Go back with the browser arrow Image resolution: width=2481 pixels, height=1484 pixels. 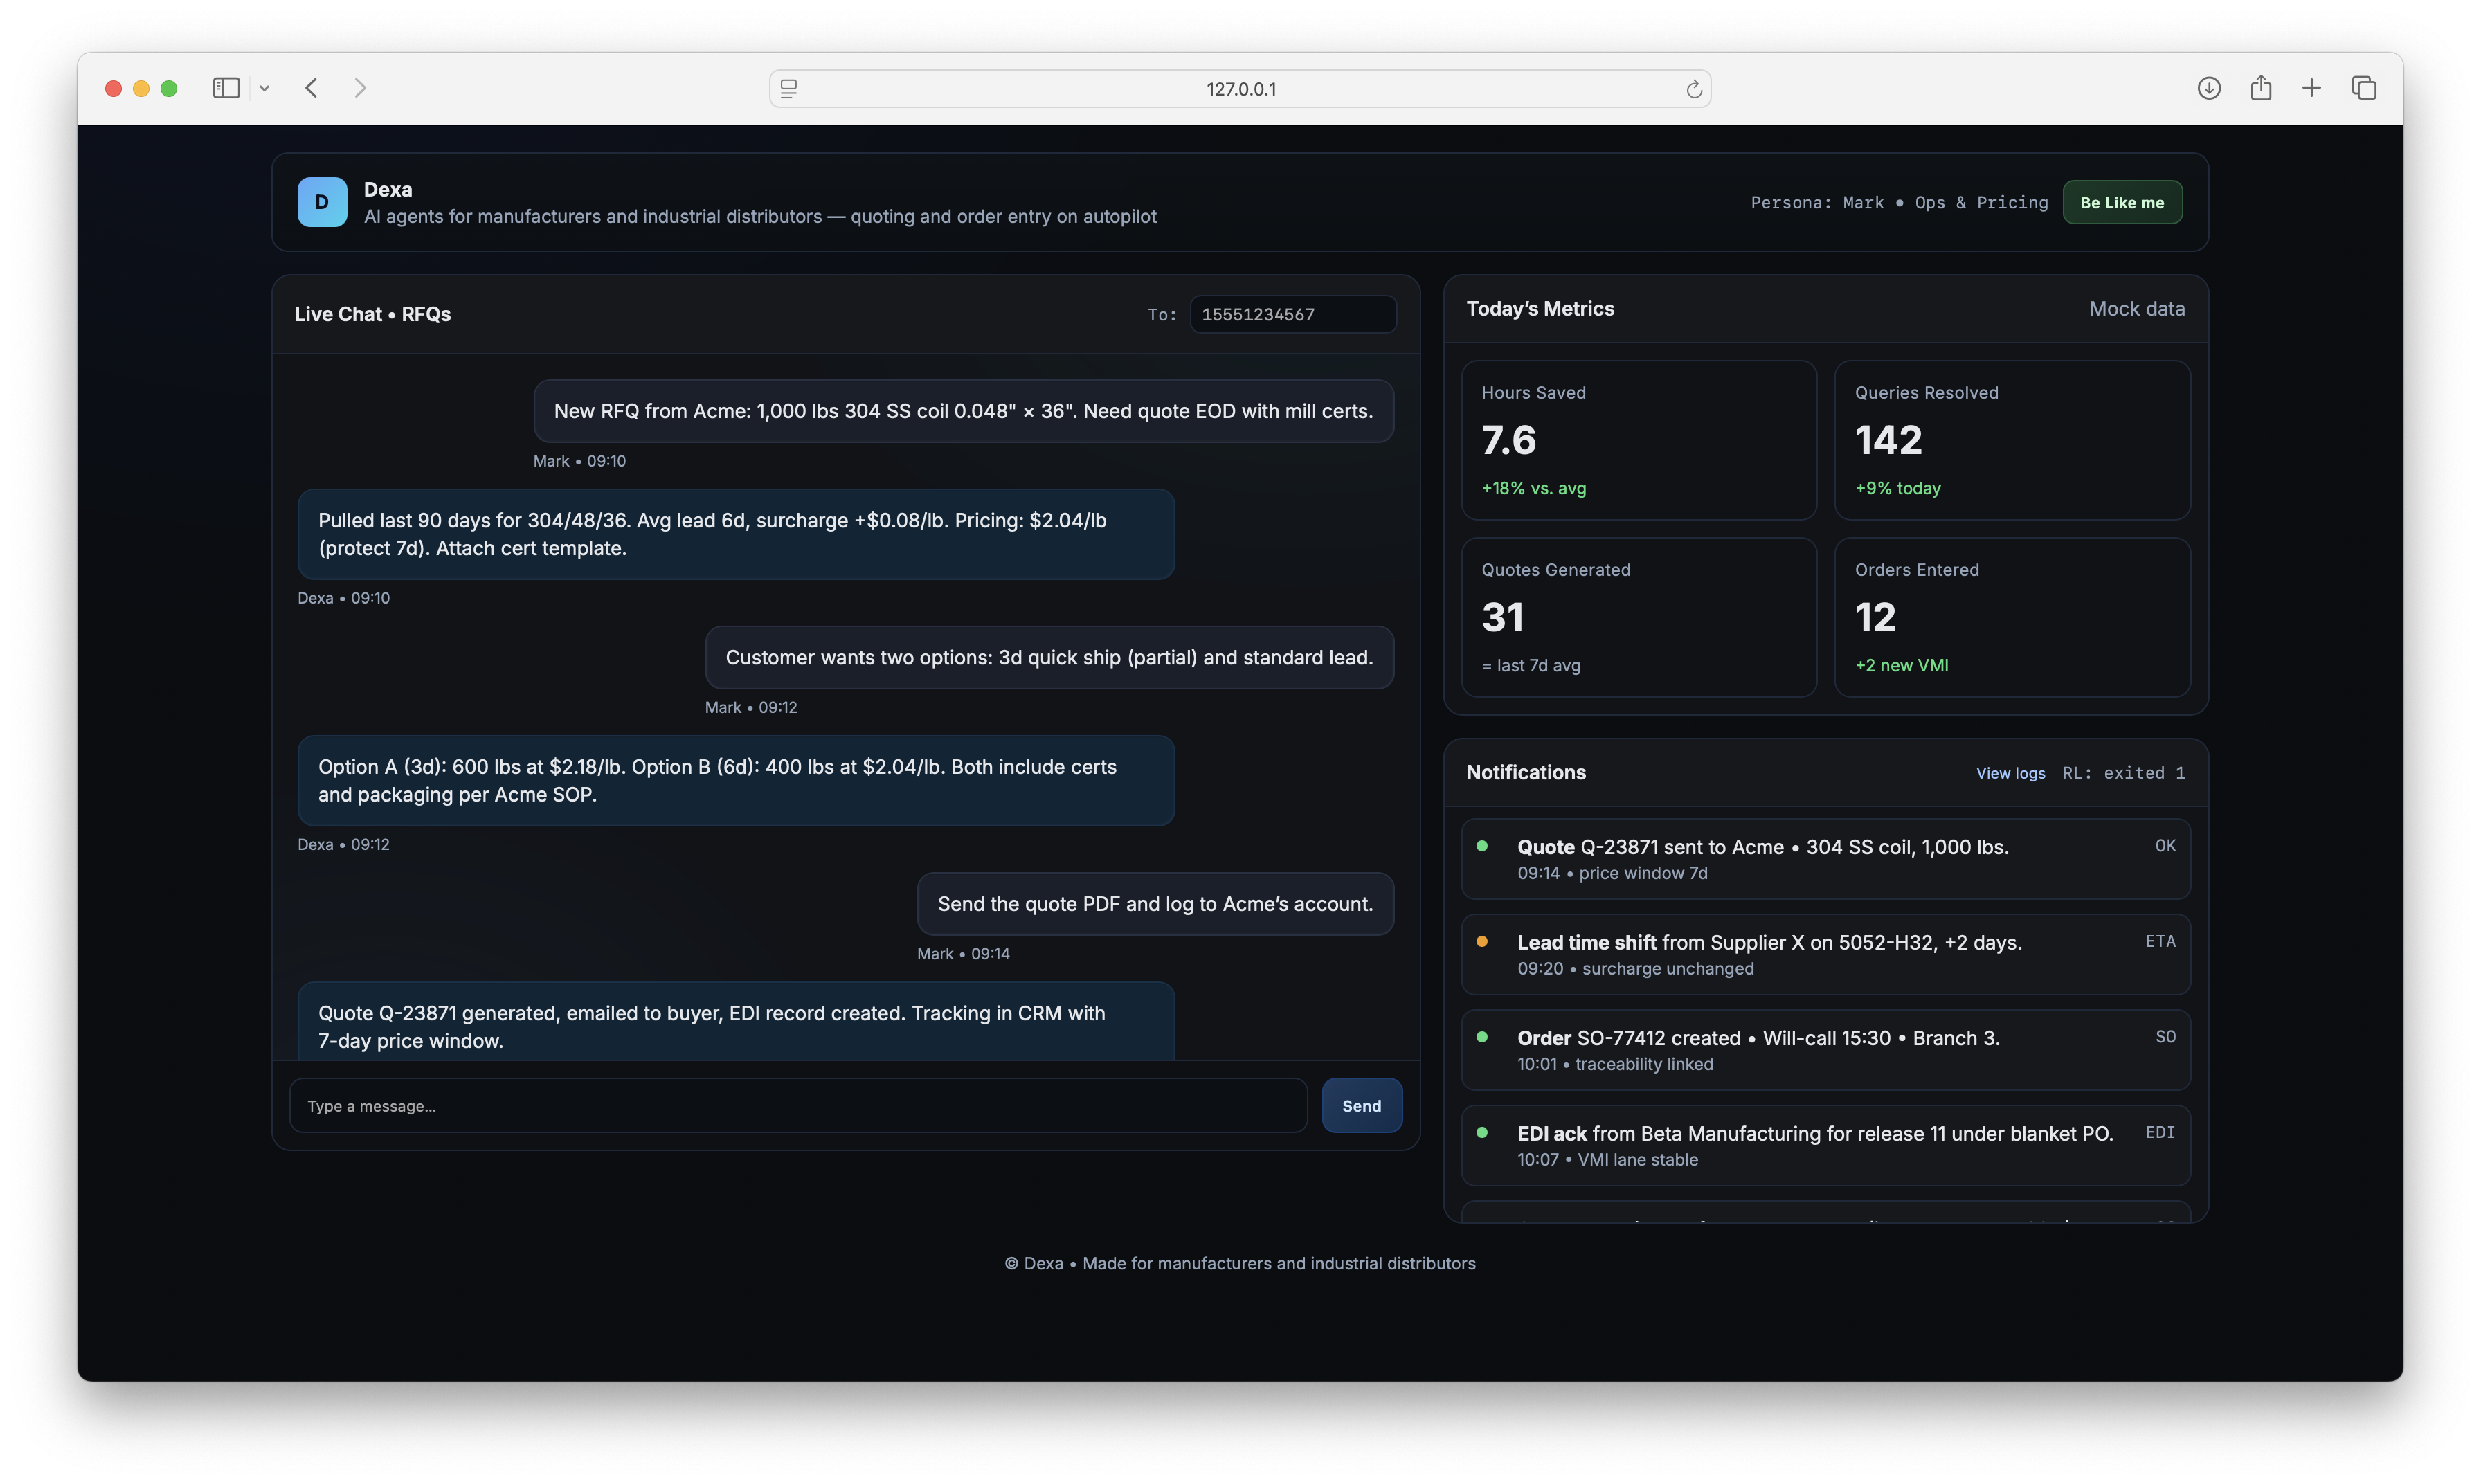coord(312,88)
